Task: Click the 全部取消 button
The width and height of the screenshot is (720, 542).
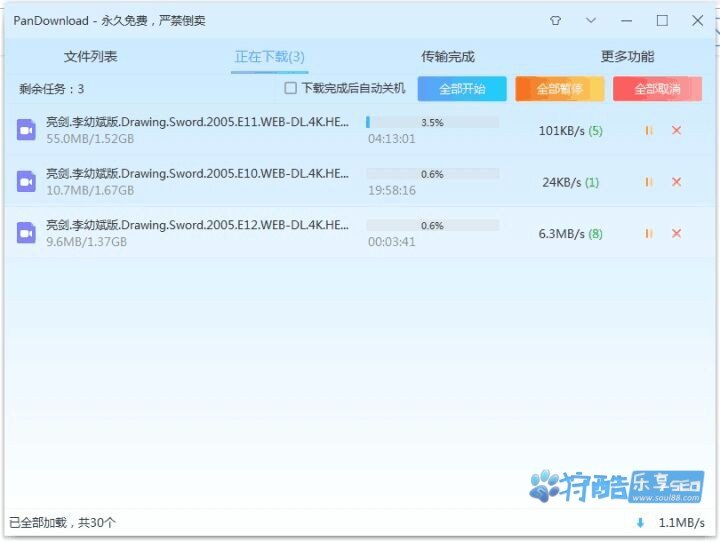Action: [658, 89]
